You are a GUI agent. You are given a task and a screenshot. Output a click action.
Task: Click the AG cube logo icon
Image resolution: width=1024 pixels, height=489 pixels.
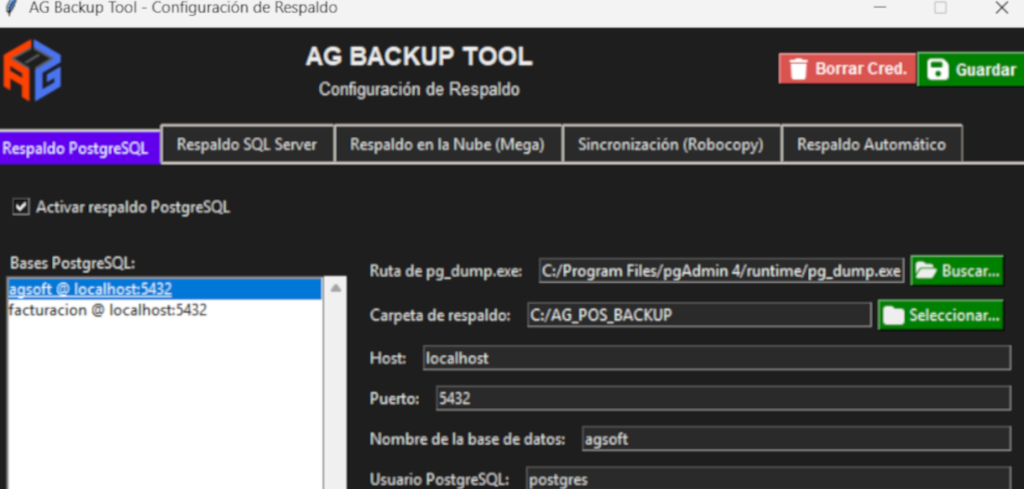tap(33, 70)
